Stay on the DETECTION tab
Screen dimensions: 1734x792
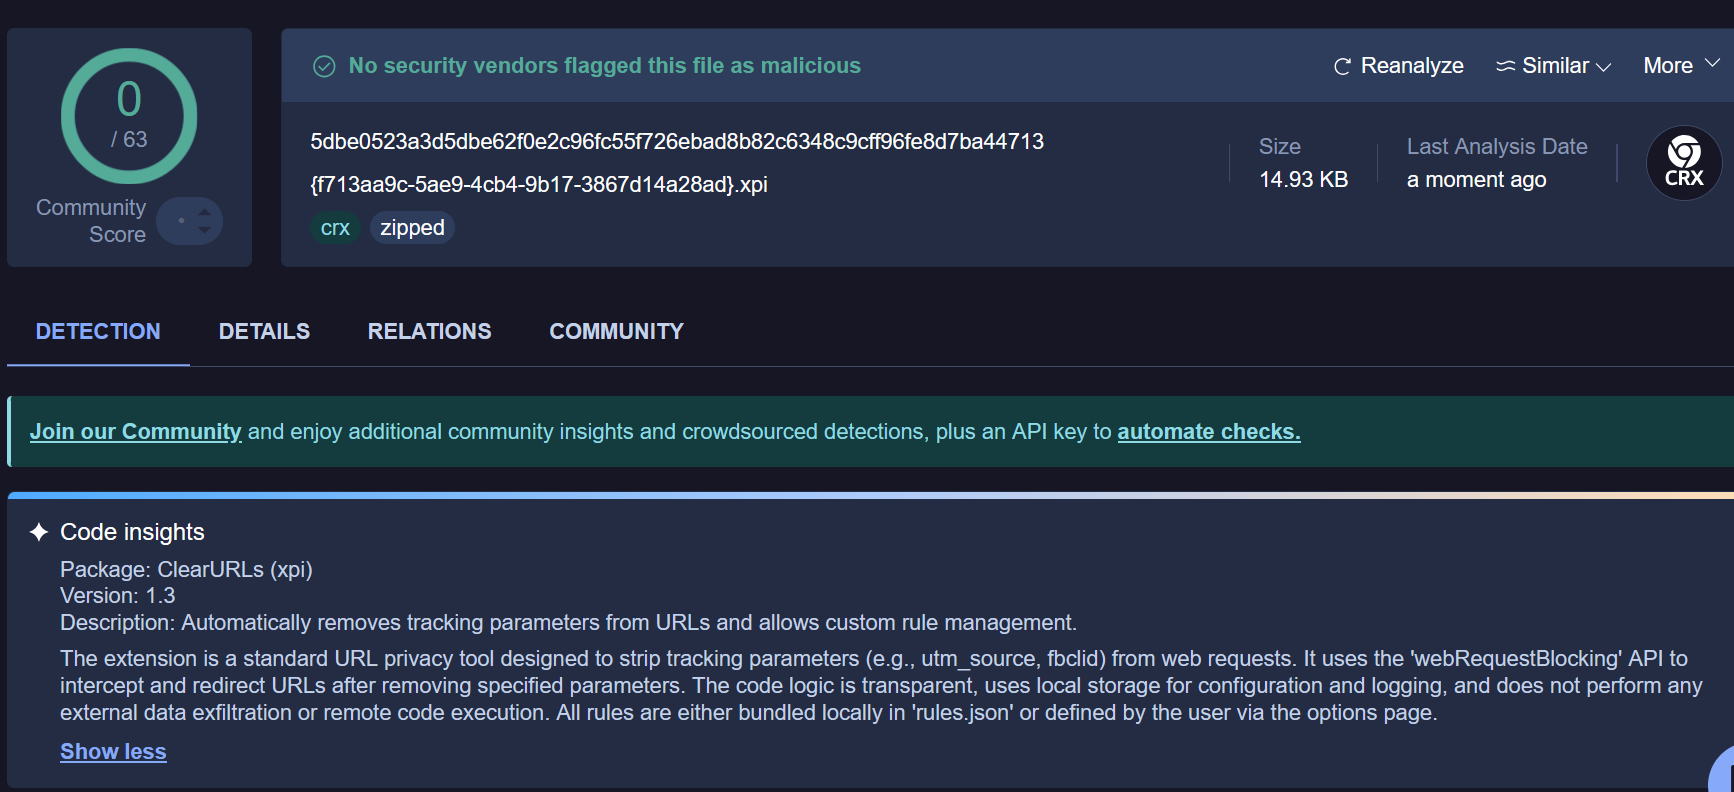click(x=98, y=331)
